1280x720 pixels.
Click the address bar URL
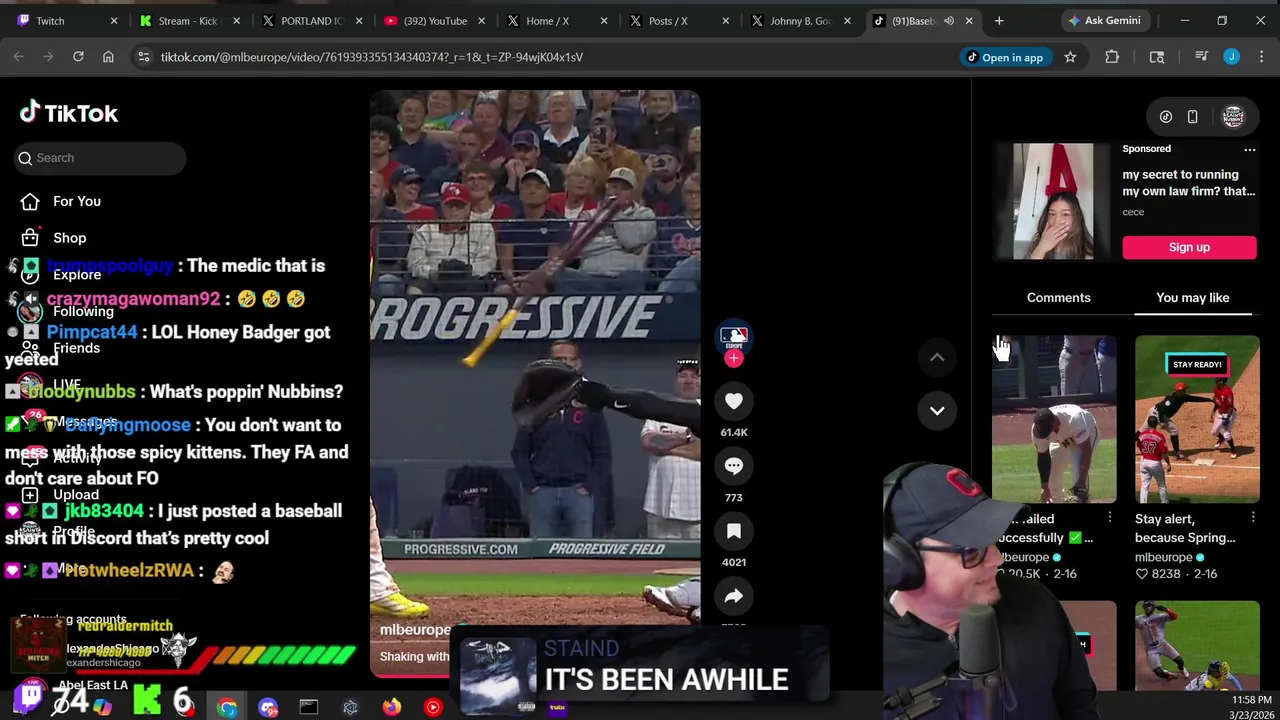(x=372, y=57)
